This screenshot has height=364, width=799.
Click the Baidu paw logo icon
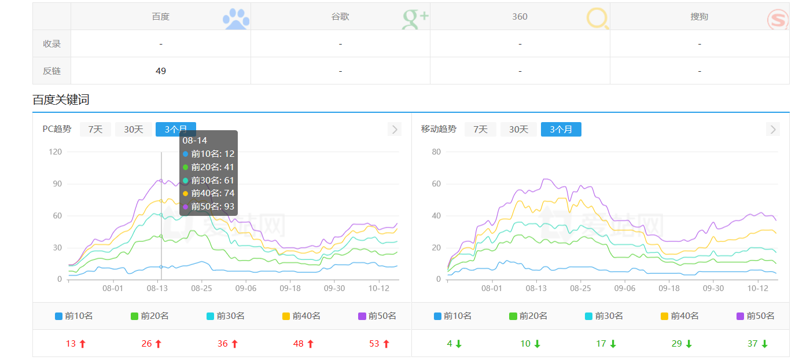[236, 19]
